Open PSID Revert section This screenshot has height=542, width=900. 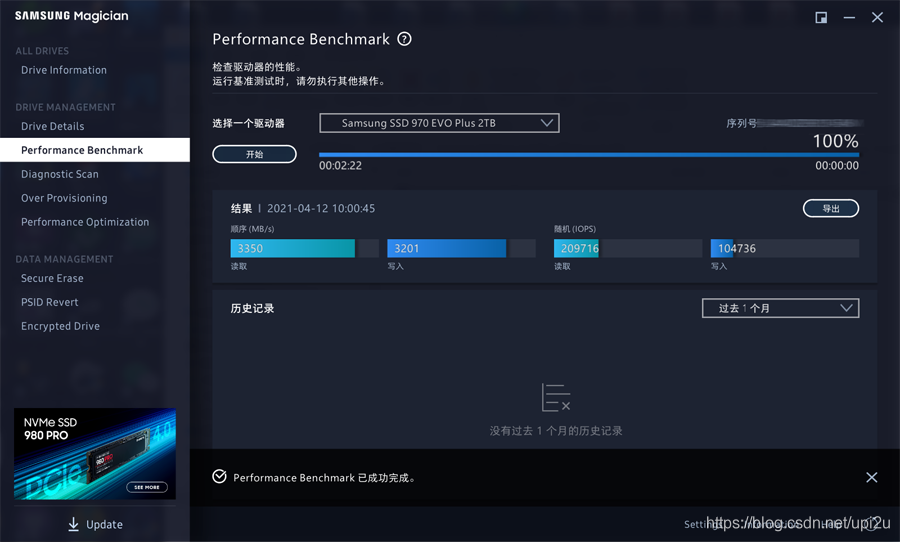(49, 302)
